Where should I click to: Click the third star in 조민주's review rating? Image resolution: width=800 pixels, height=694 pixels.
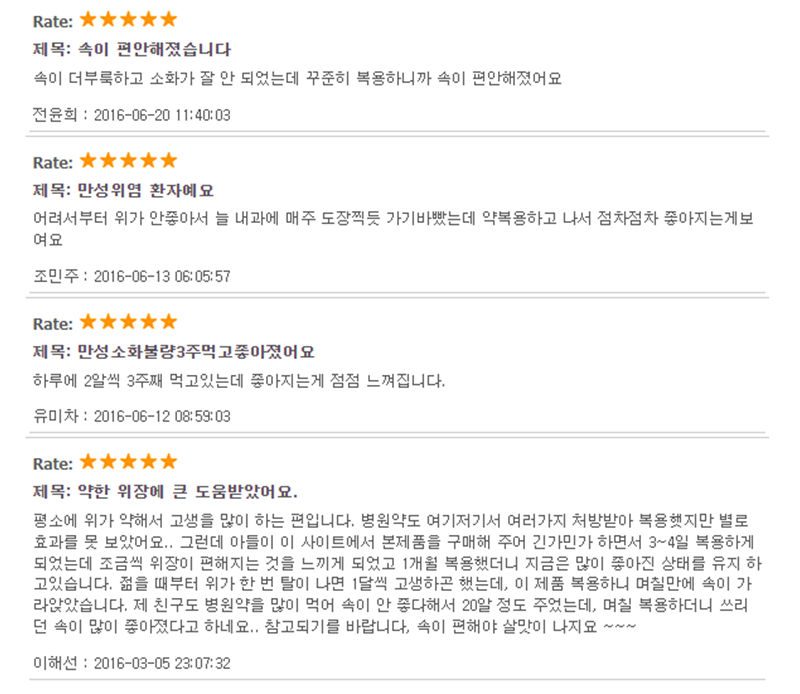coord(128,160)
